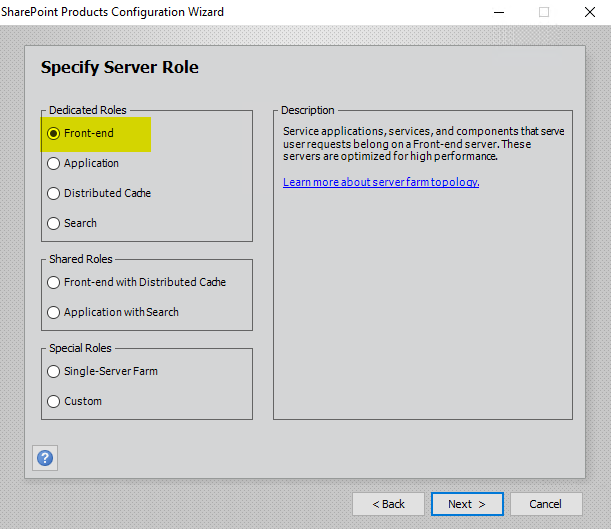Click the Back button
611x529 pixels.
point(388,504)
